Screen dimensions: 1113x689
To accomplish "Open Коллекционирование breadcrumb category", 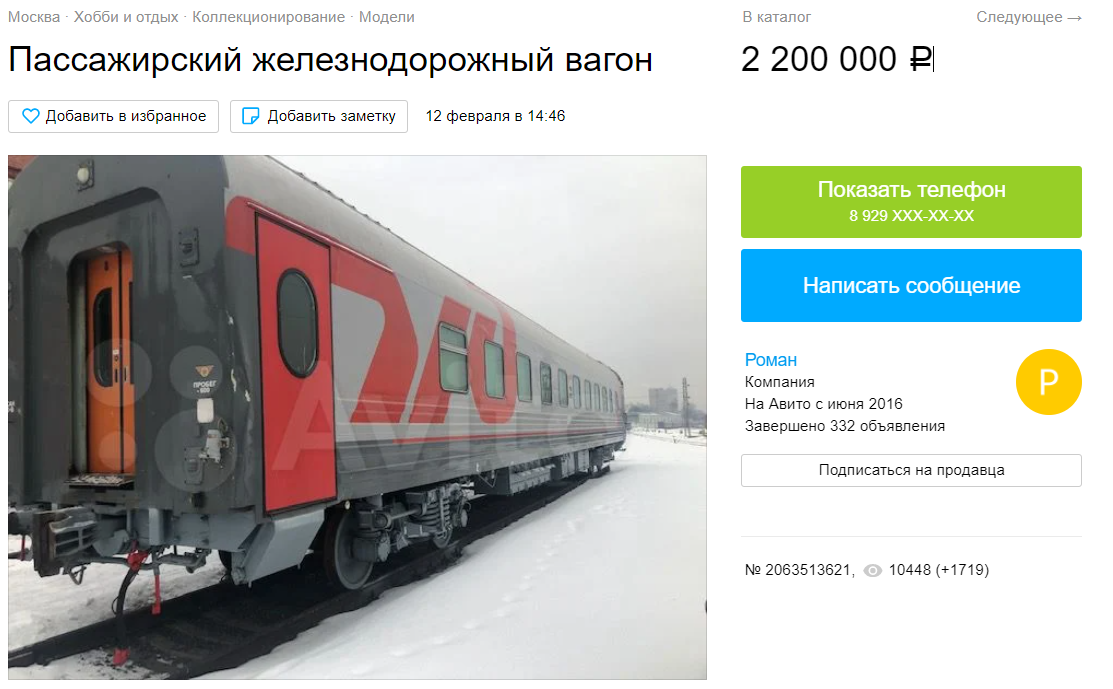I will pyautogui.click(x=268, y=17).
